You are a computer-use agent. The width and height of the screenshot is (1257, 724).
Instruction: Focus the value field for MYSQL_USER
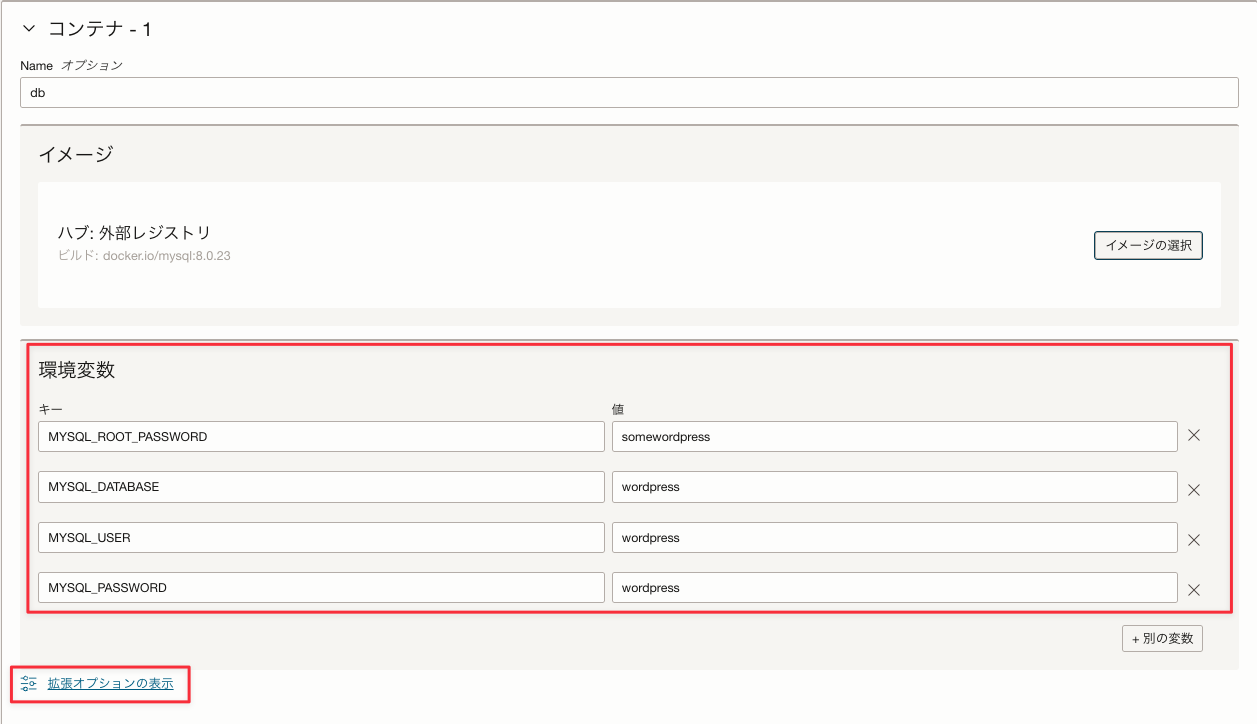pyautogui.click(x=894, y=538)
